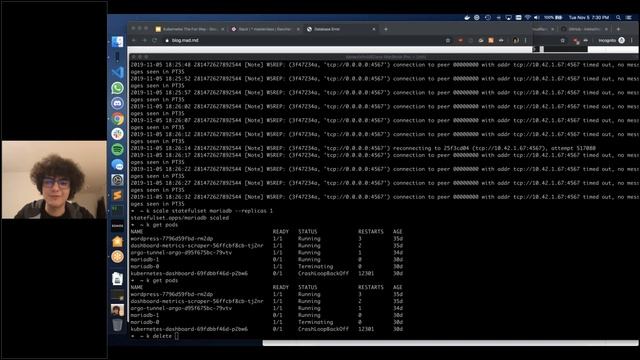Image resolution: width=640 pixels, height=360 pixels.
Task: Open new tab in incognito window
Action: [x=618, y=29]
